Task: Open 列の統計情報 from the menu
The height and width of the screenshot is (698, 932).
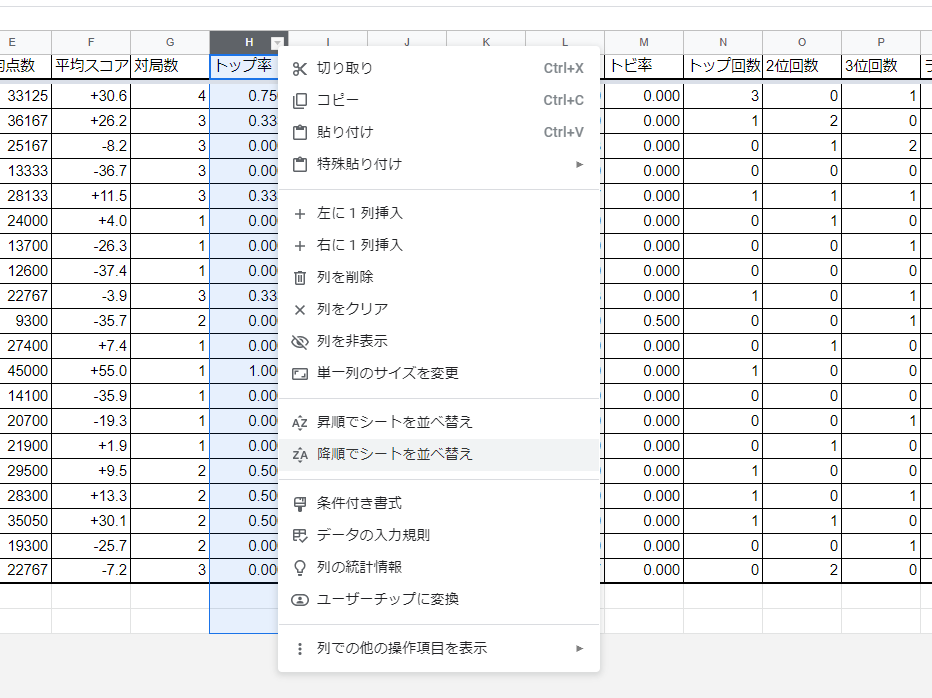Action: tap(439, 567)
